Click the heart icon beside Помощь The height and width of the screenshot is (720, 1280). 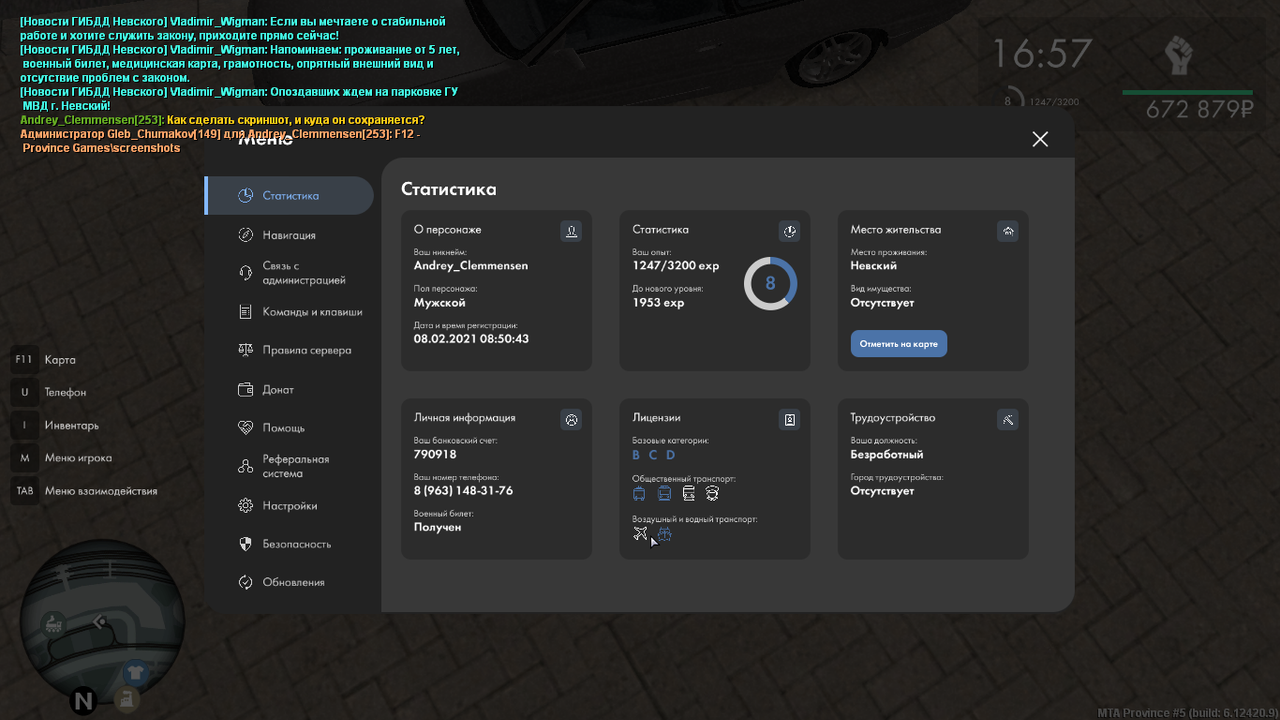tap(246, 427)
